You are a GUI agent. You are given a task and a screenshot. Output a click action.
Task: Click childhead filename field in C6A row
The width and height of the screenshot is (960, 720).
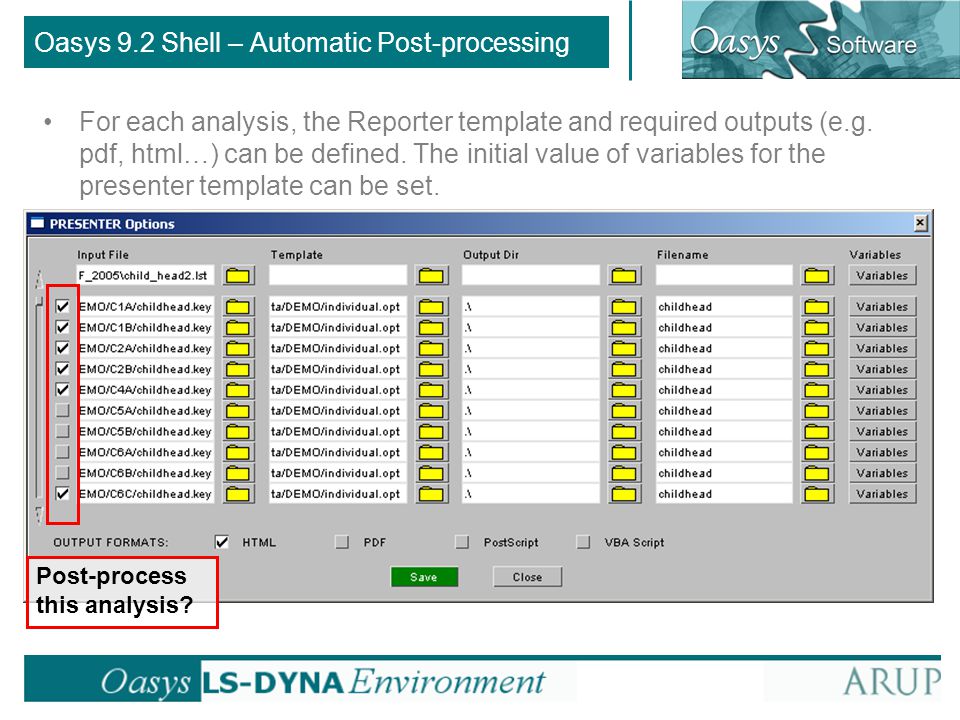(724, 452)
